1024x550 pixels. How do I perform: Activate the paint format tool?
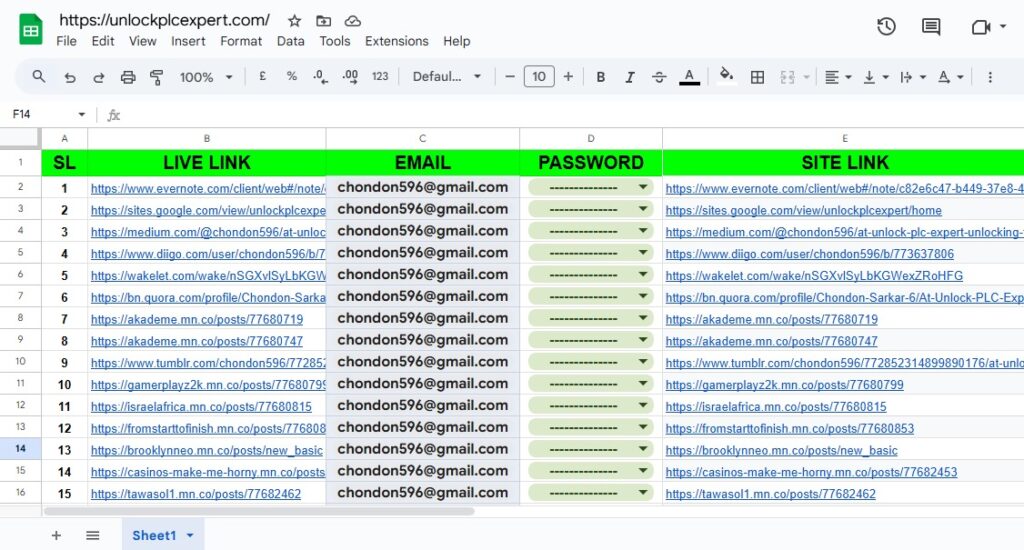(x=157, y=77)
